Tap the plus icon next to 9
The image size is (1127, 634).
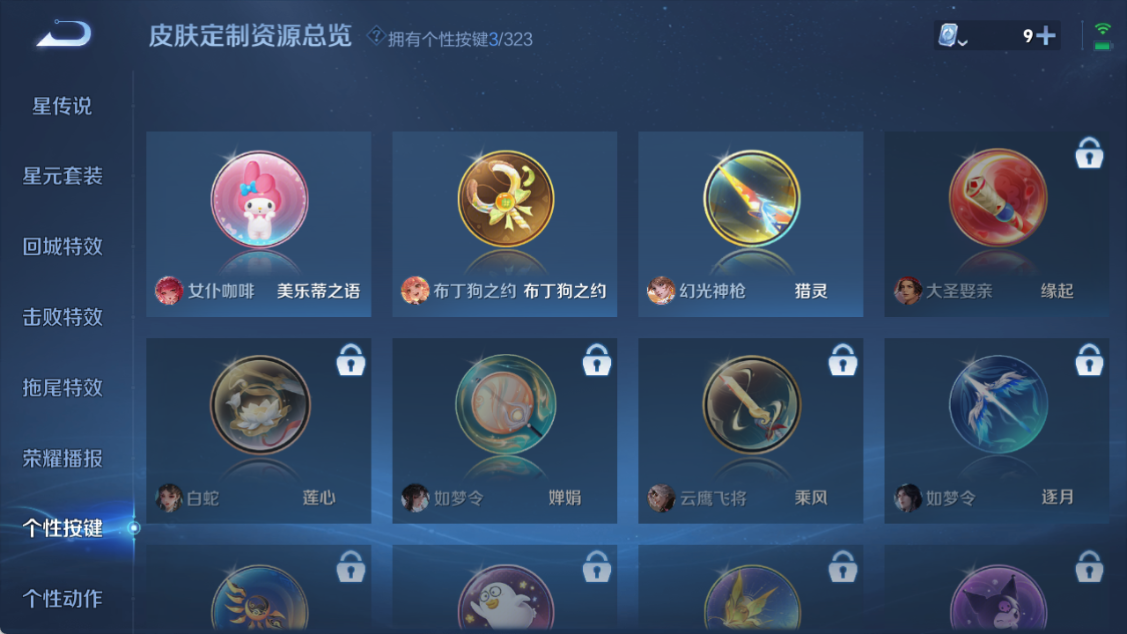click(x=1046, y=35)
